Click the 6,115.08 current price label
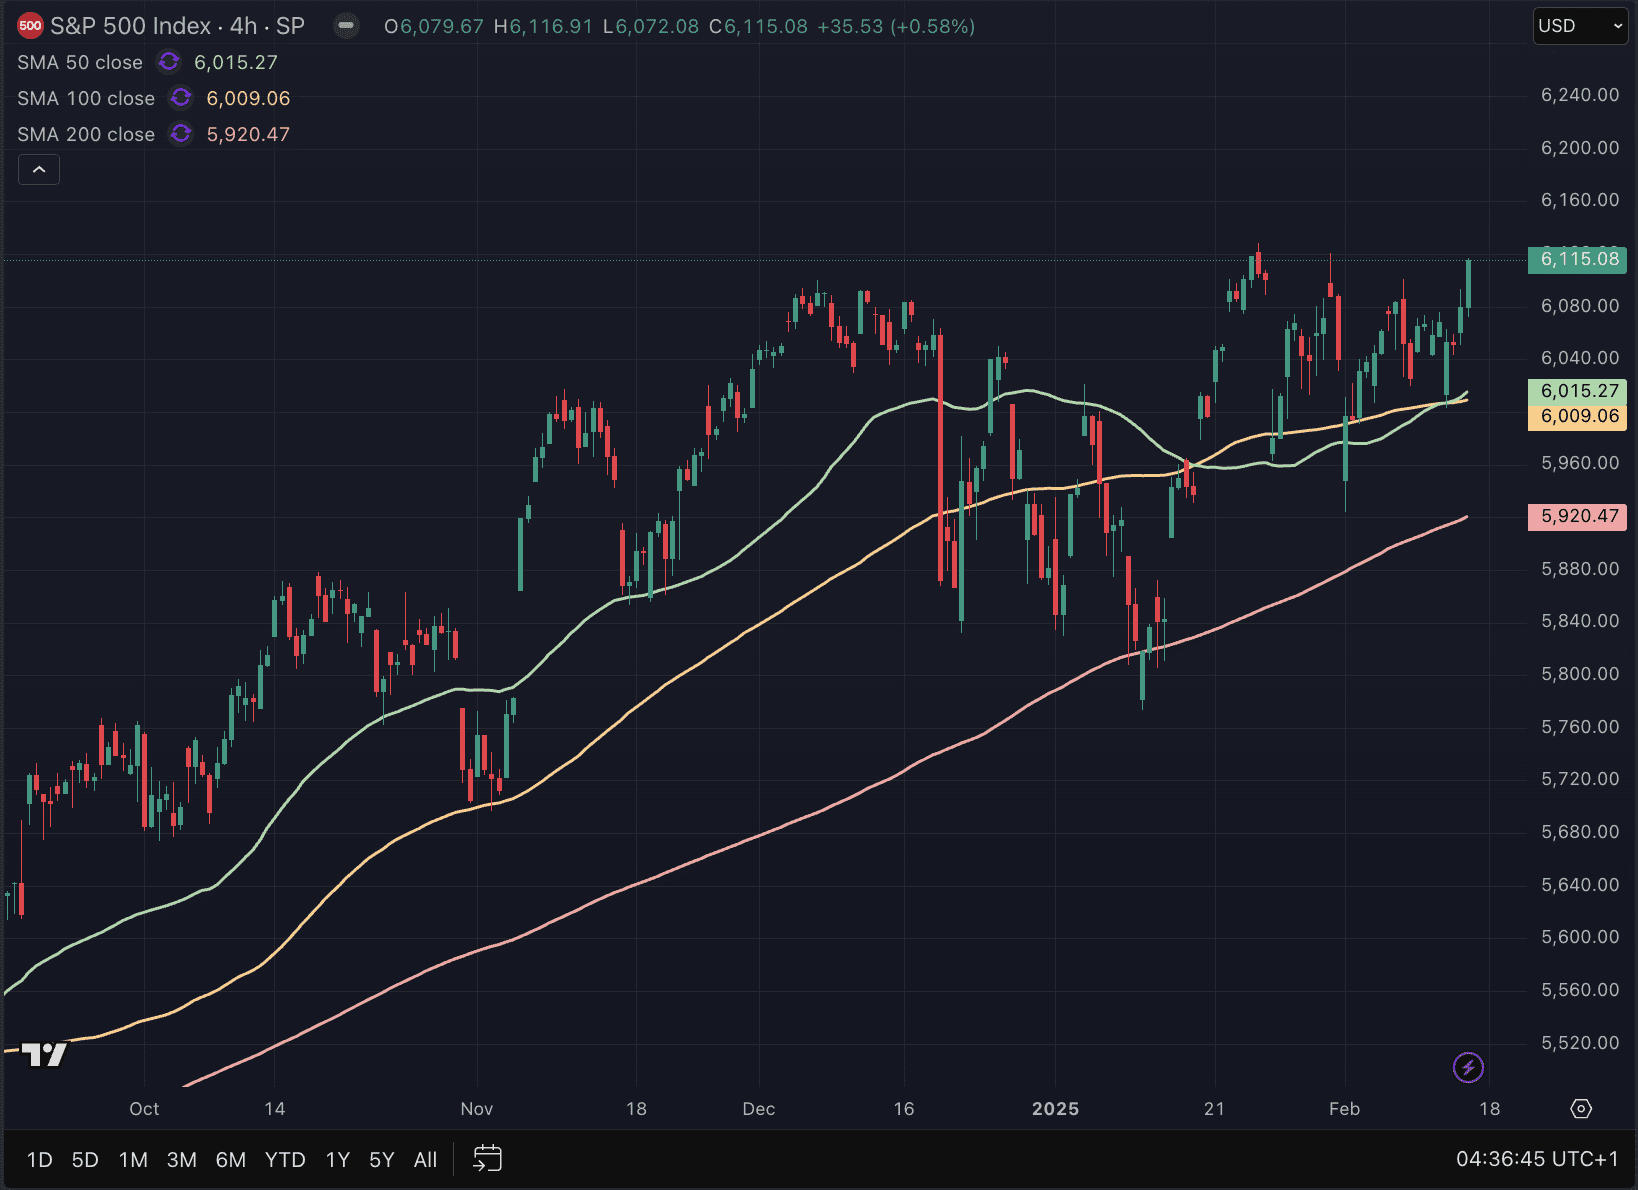The height and width of the screenshot is (1190, 1638). click(1578, 259)
